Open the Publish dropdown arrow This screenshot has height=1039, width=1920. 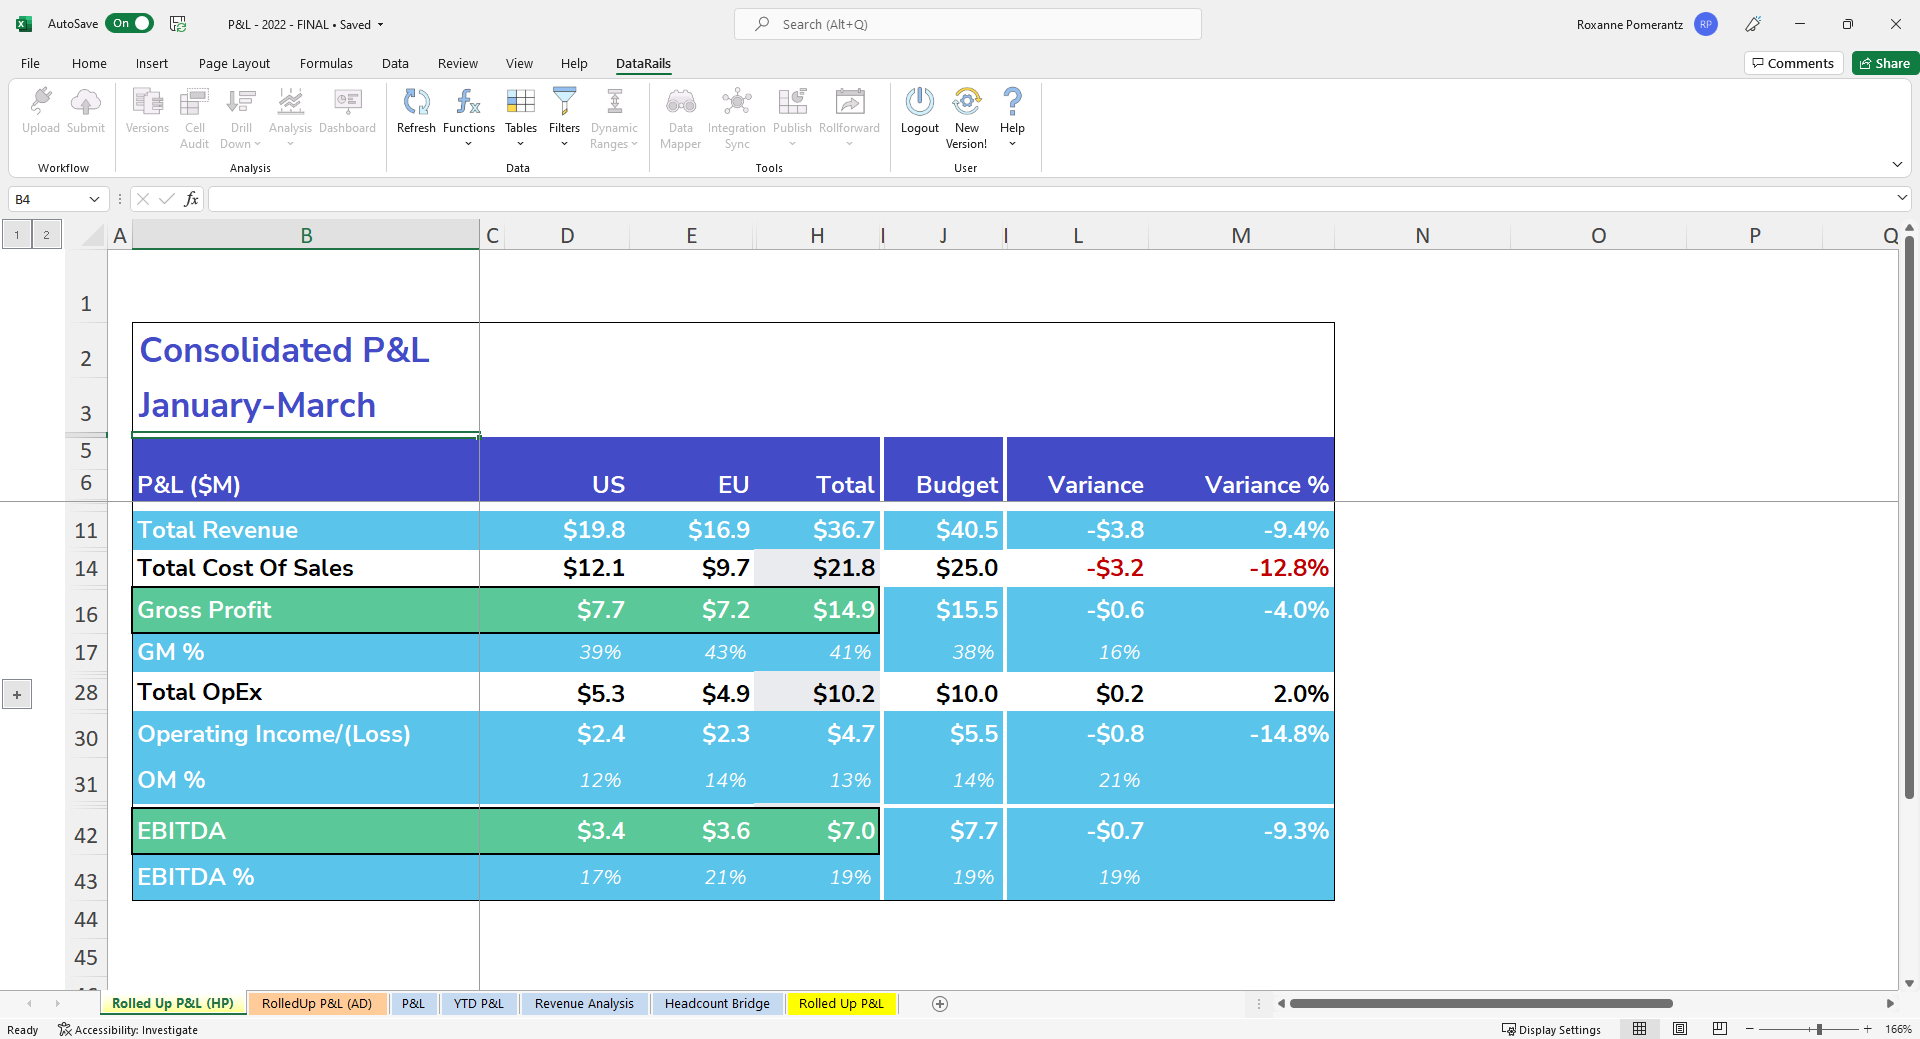point(792,146)
